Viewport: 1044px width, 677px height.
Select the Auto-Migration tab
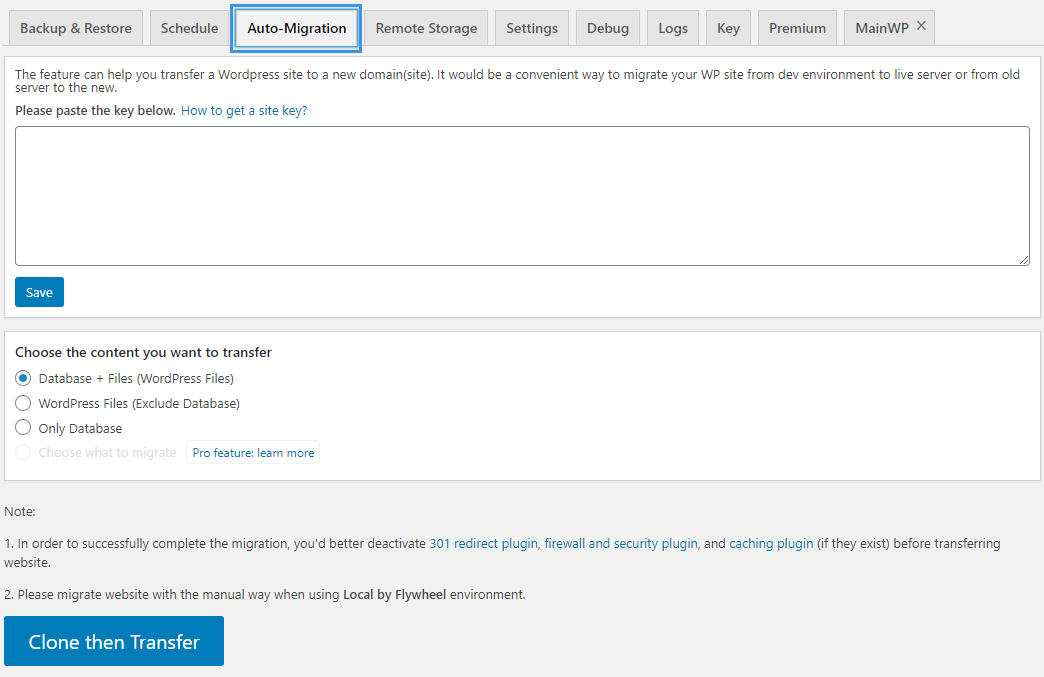(296, 28)
